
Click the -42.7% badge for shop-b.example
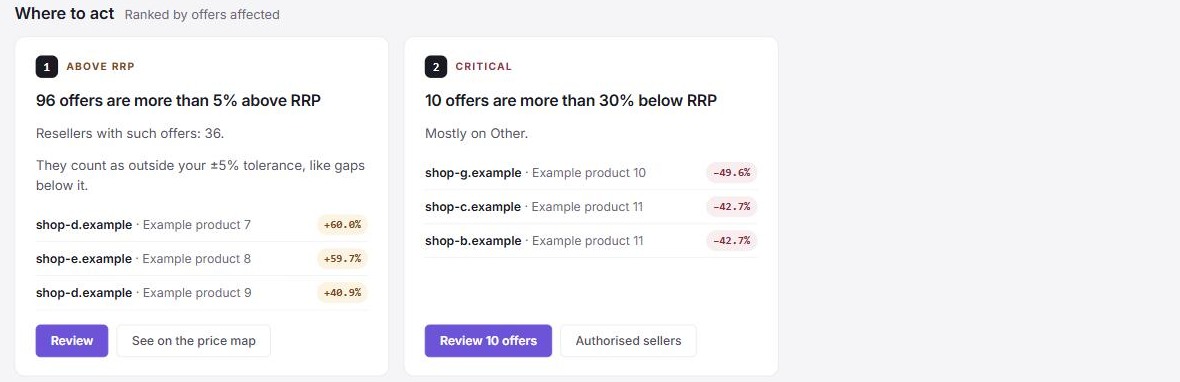(x=731, y=241)
